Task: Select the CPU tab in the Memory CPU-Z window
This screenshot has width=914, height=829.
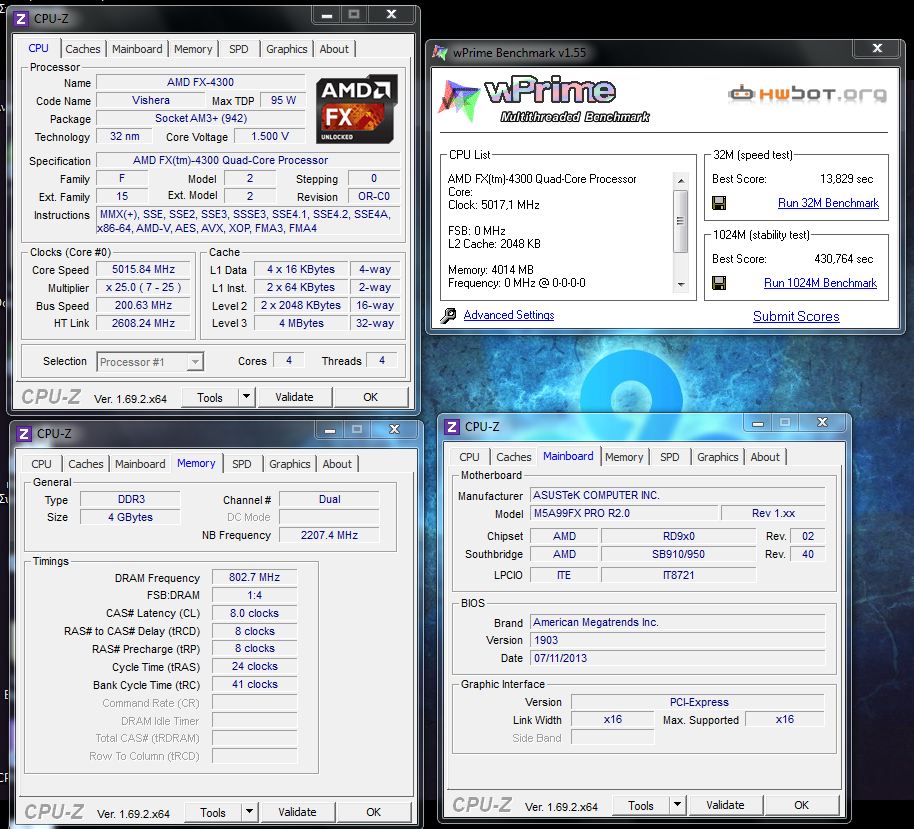Action: (x=41, y=464)
